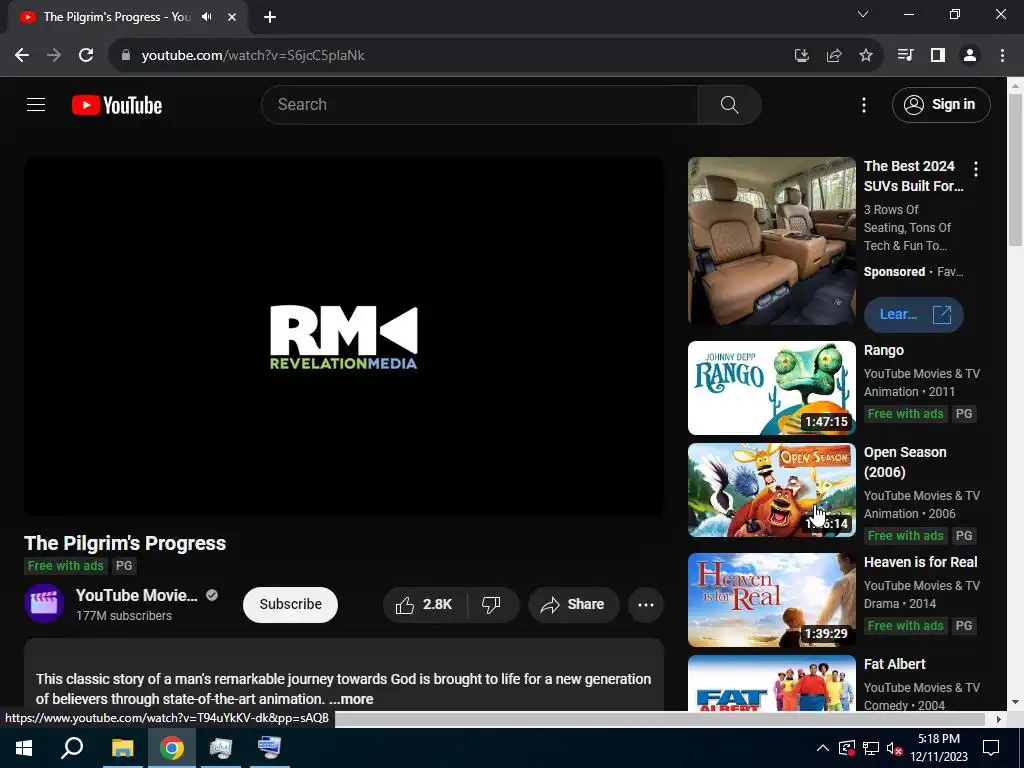
Task: Bookmark this tab with star
Action: (x=866, y=56)
